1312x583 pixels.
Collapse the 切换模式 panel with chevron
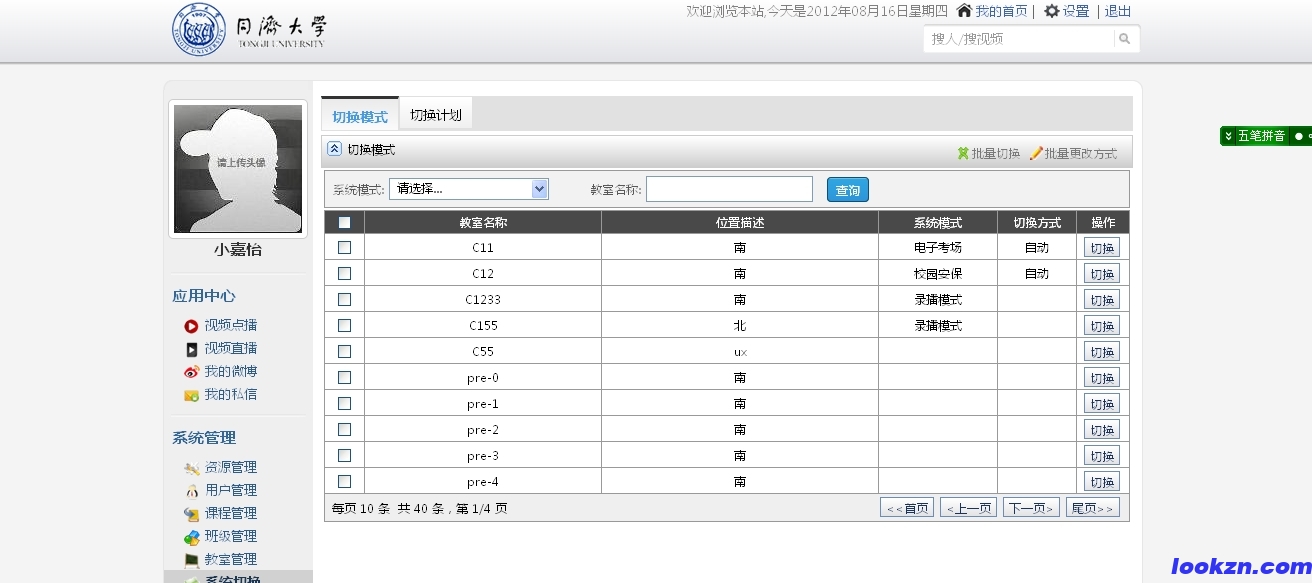click(x=335, y=149)
